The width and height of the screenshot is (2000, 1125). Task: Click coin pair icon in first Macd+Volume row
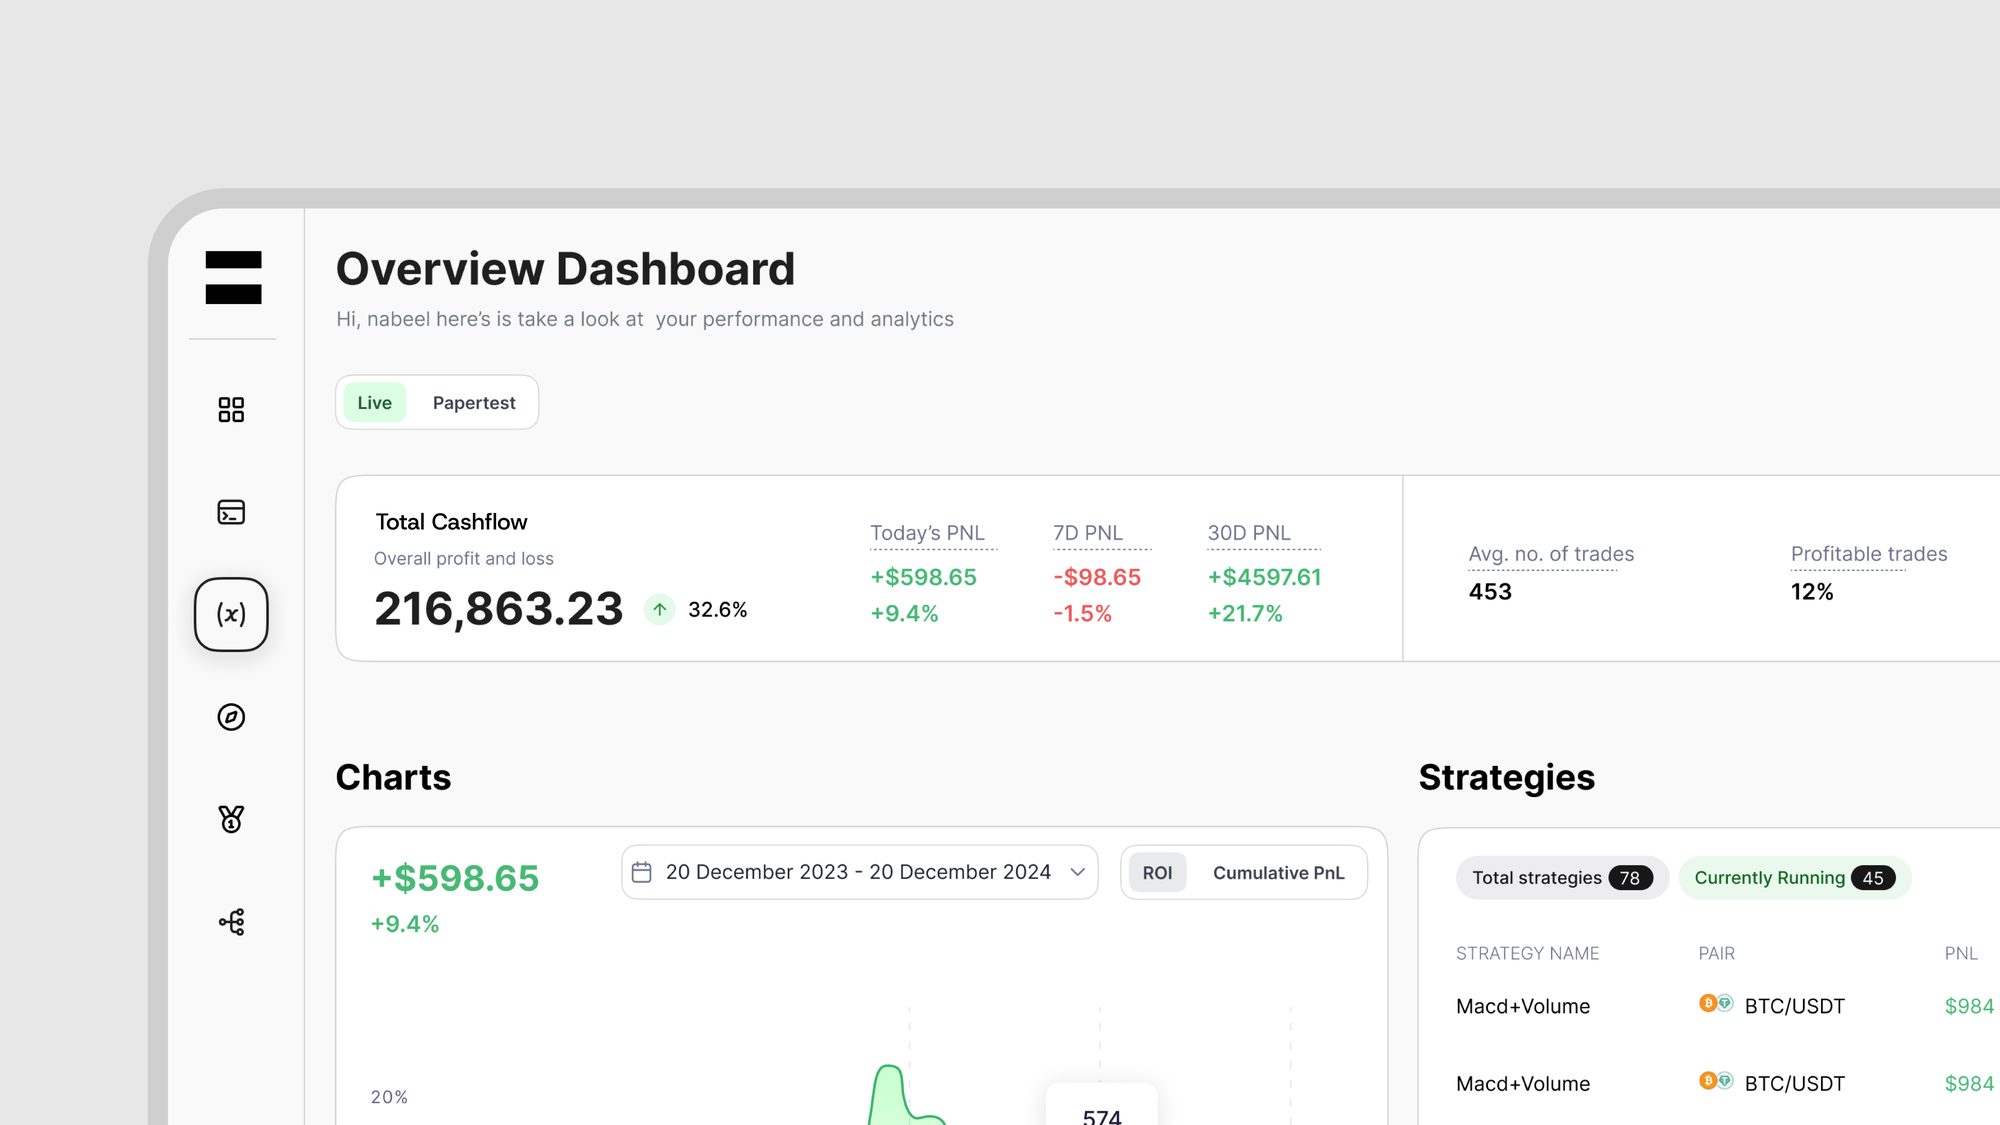1716,1003
